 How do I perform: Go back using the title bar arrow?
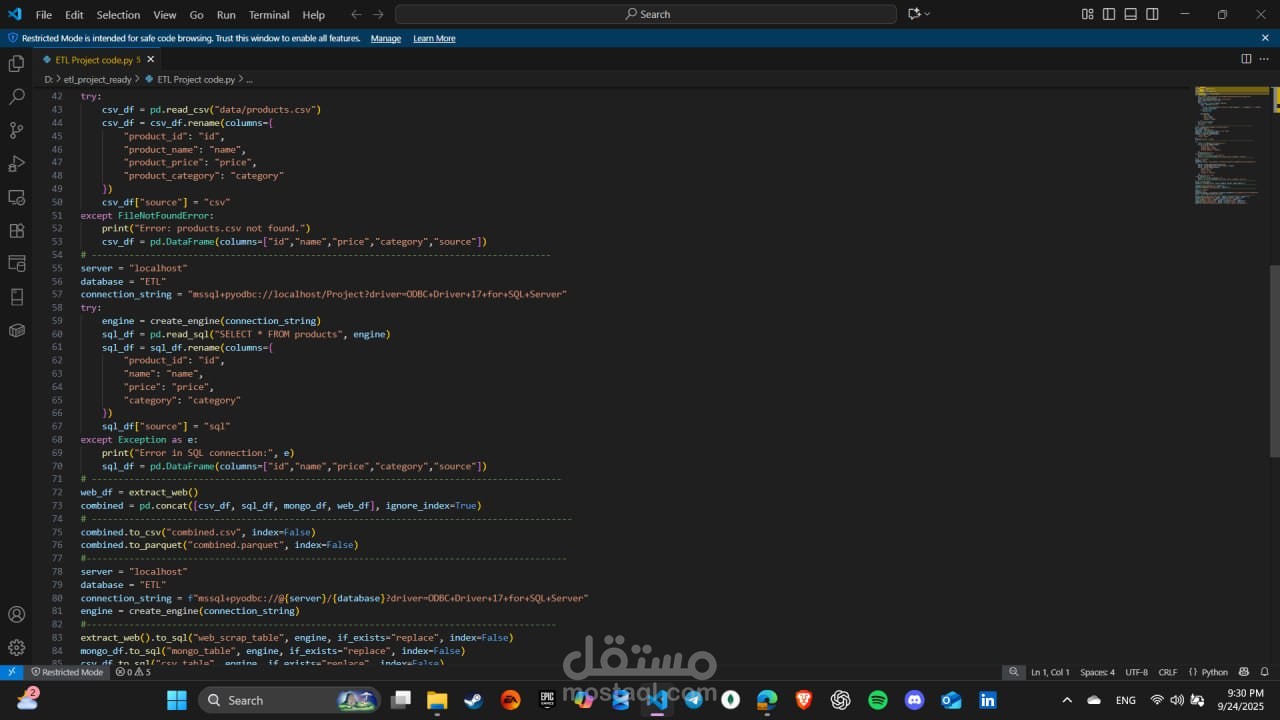(357, 14)
